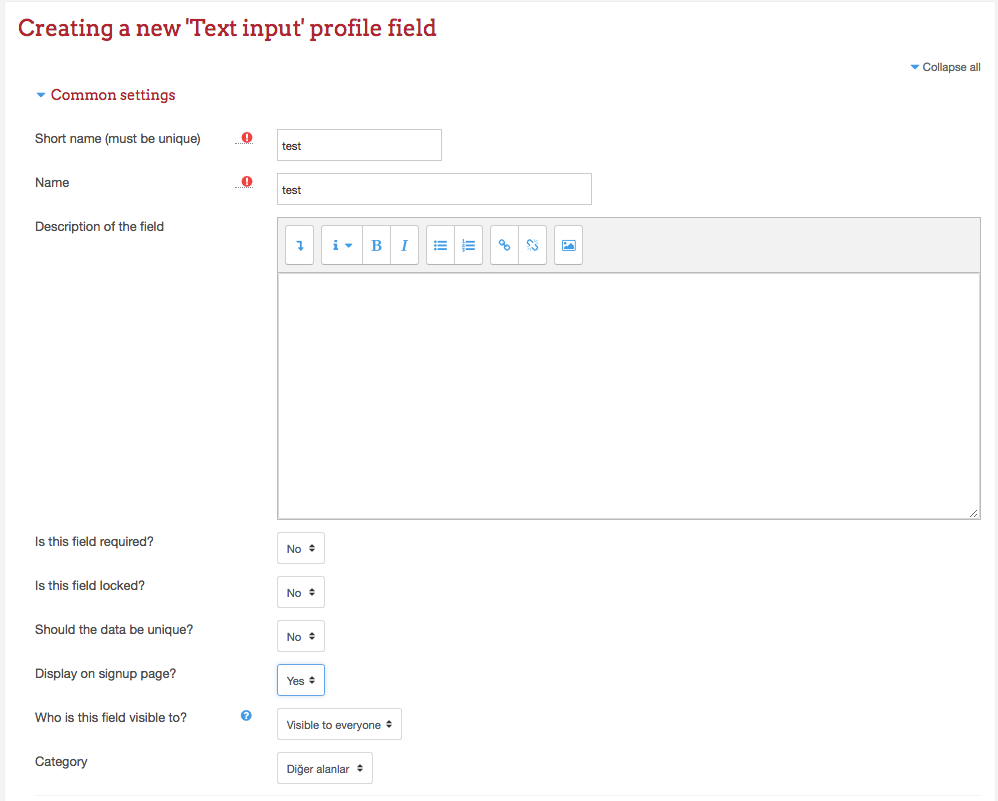The width and height of the screenshot is (998, 801).
Task: Toggle the editor's show more buttons icon
Action: tap(300, 245)
